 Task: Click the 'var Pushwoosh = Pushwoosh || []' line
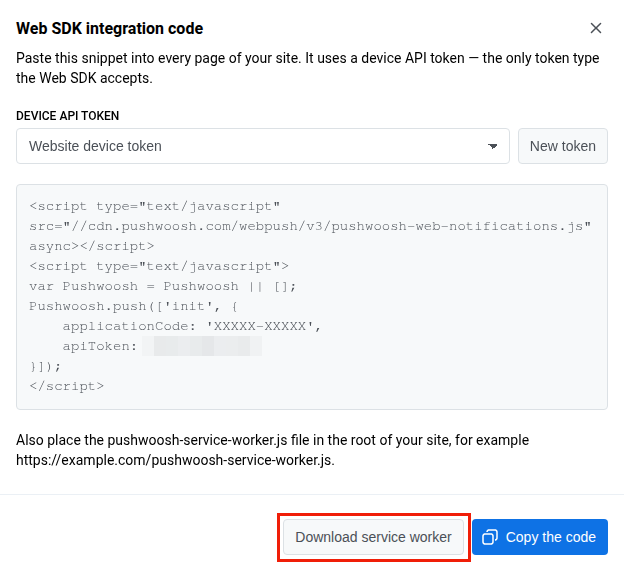pyautogui.click(x=162, y=286)
